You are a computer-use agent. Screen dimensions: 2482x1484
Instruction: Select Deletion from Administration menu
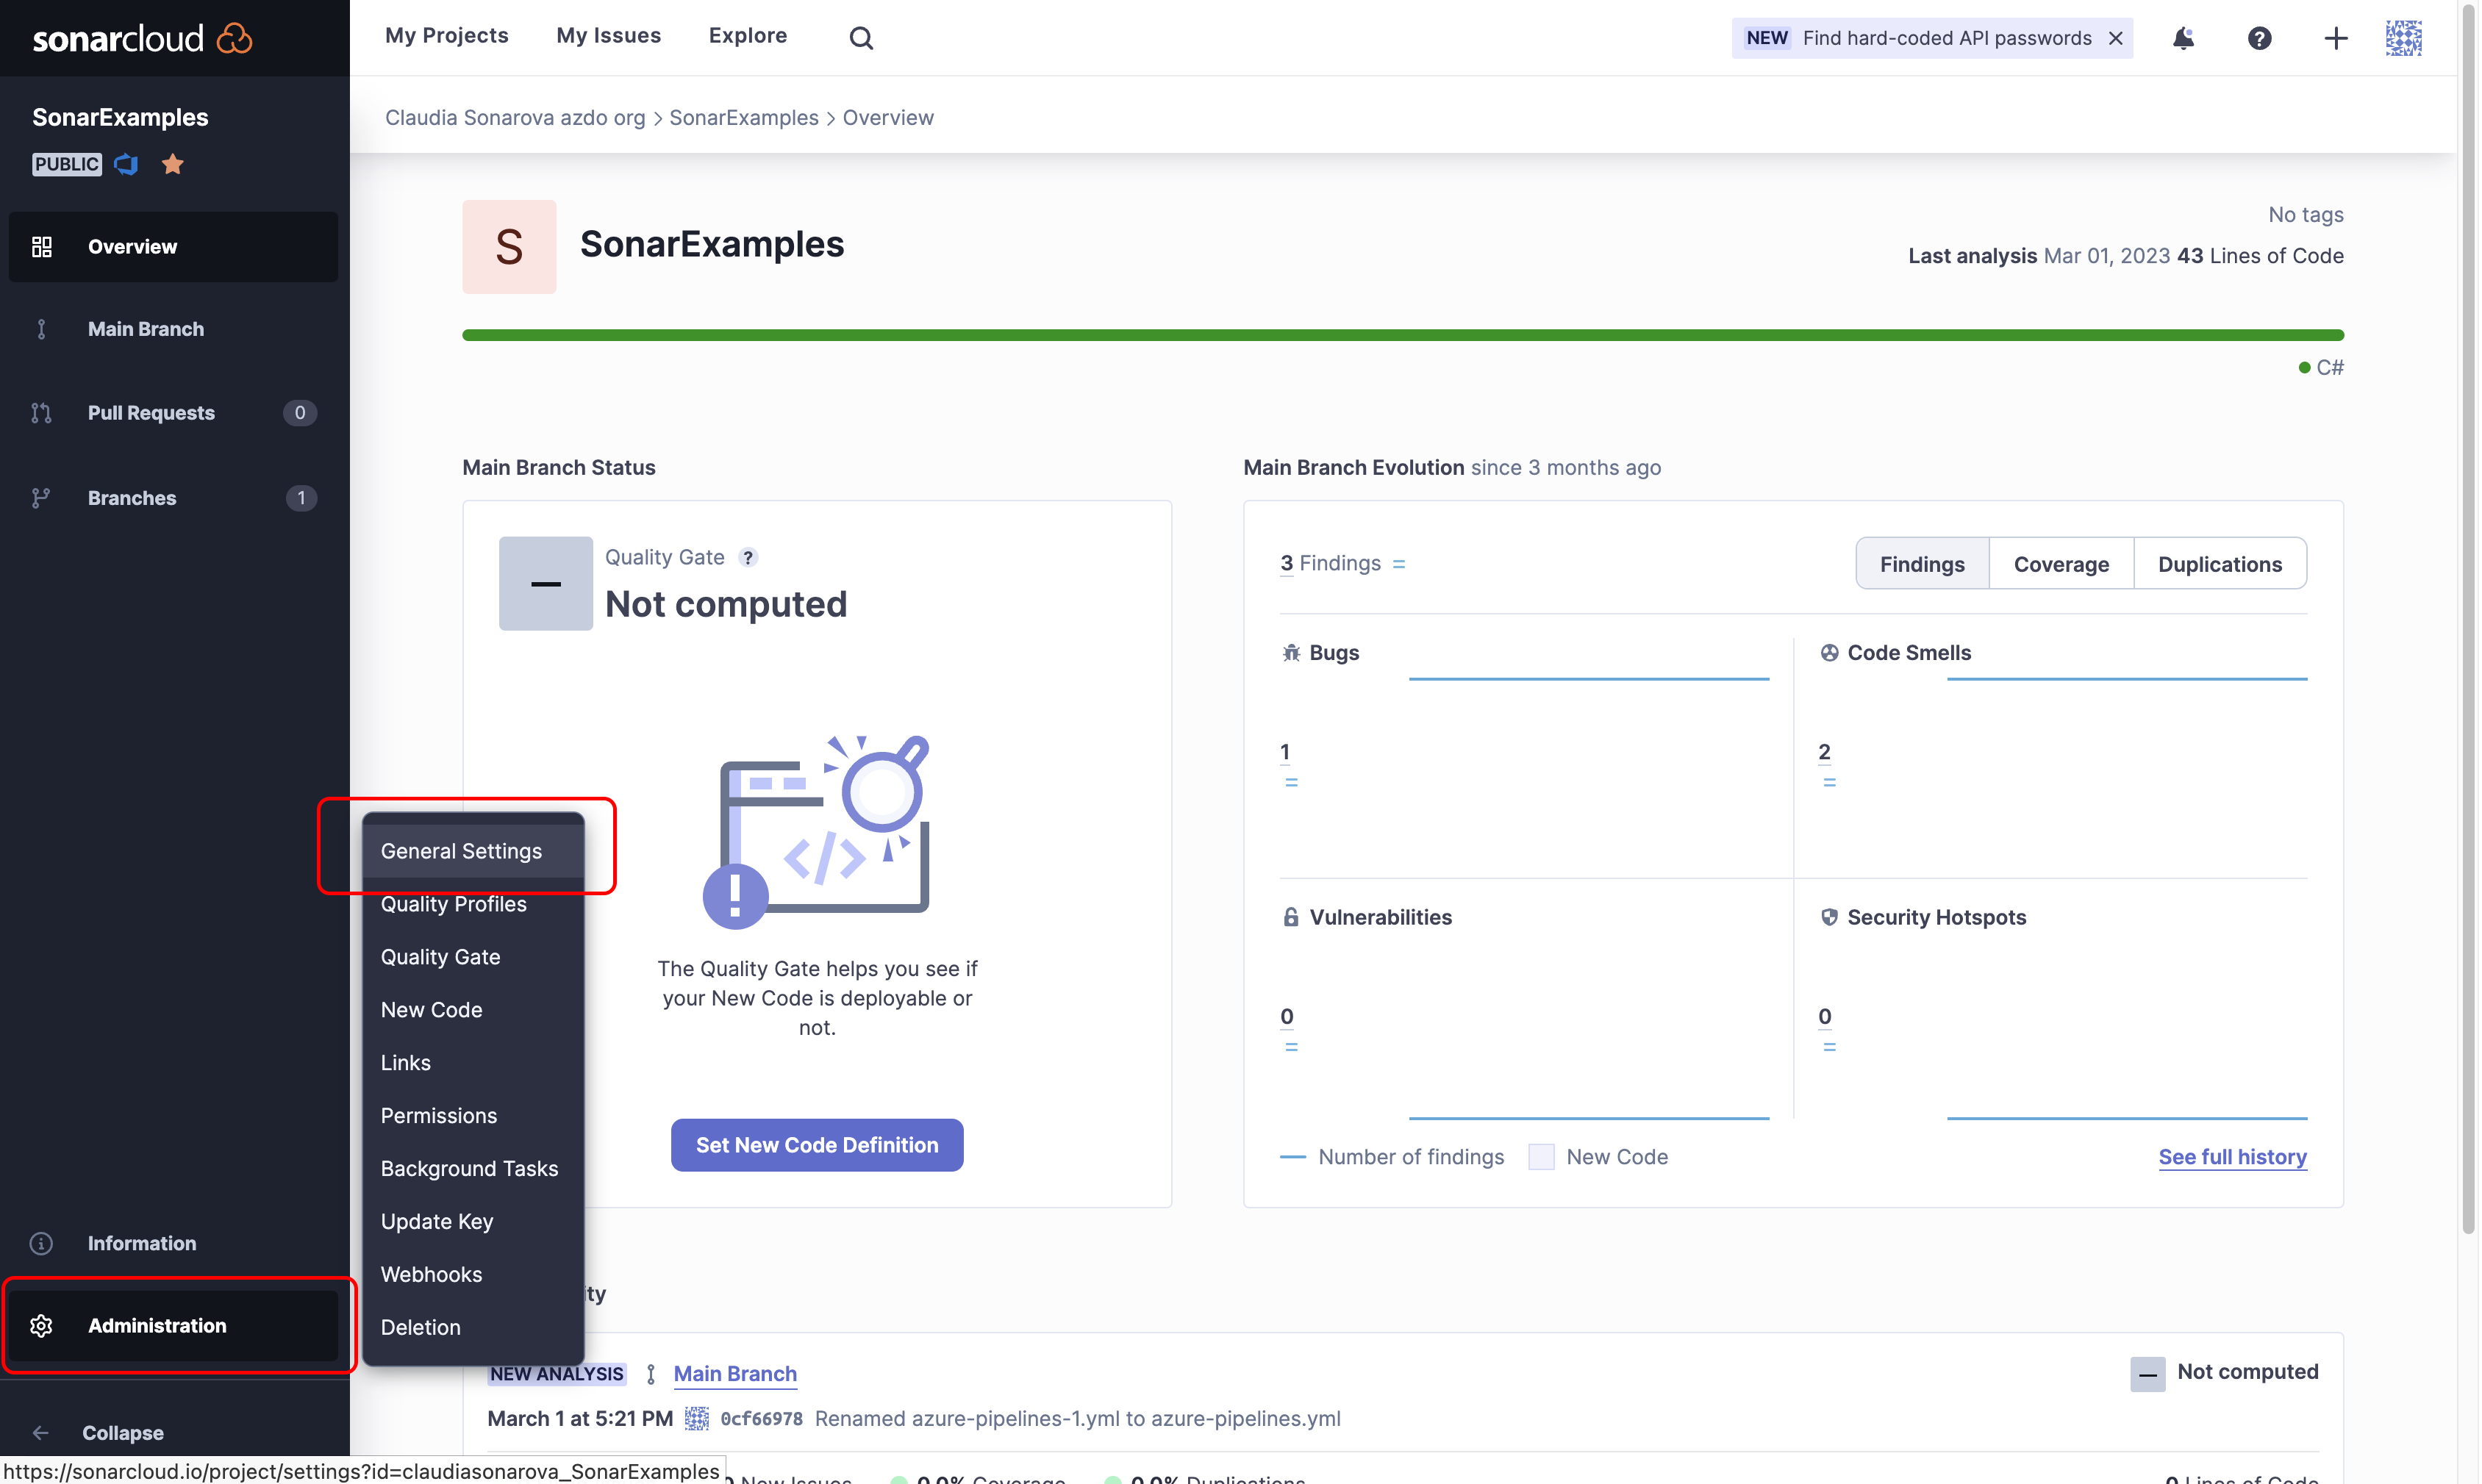coord(473,1328)
